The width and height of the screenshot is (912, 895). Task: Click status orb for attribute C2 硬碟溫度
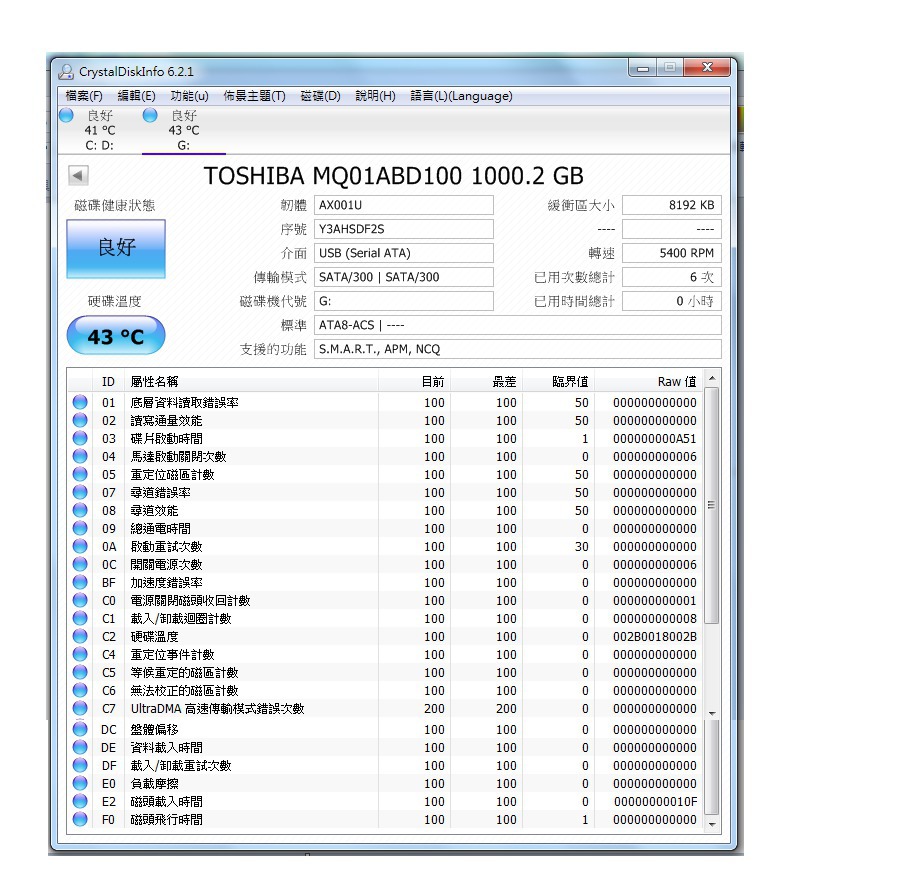[80, 636]
